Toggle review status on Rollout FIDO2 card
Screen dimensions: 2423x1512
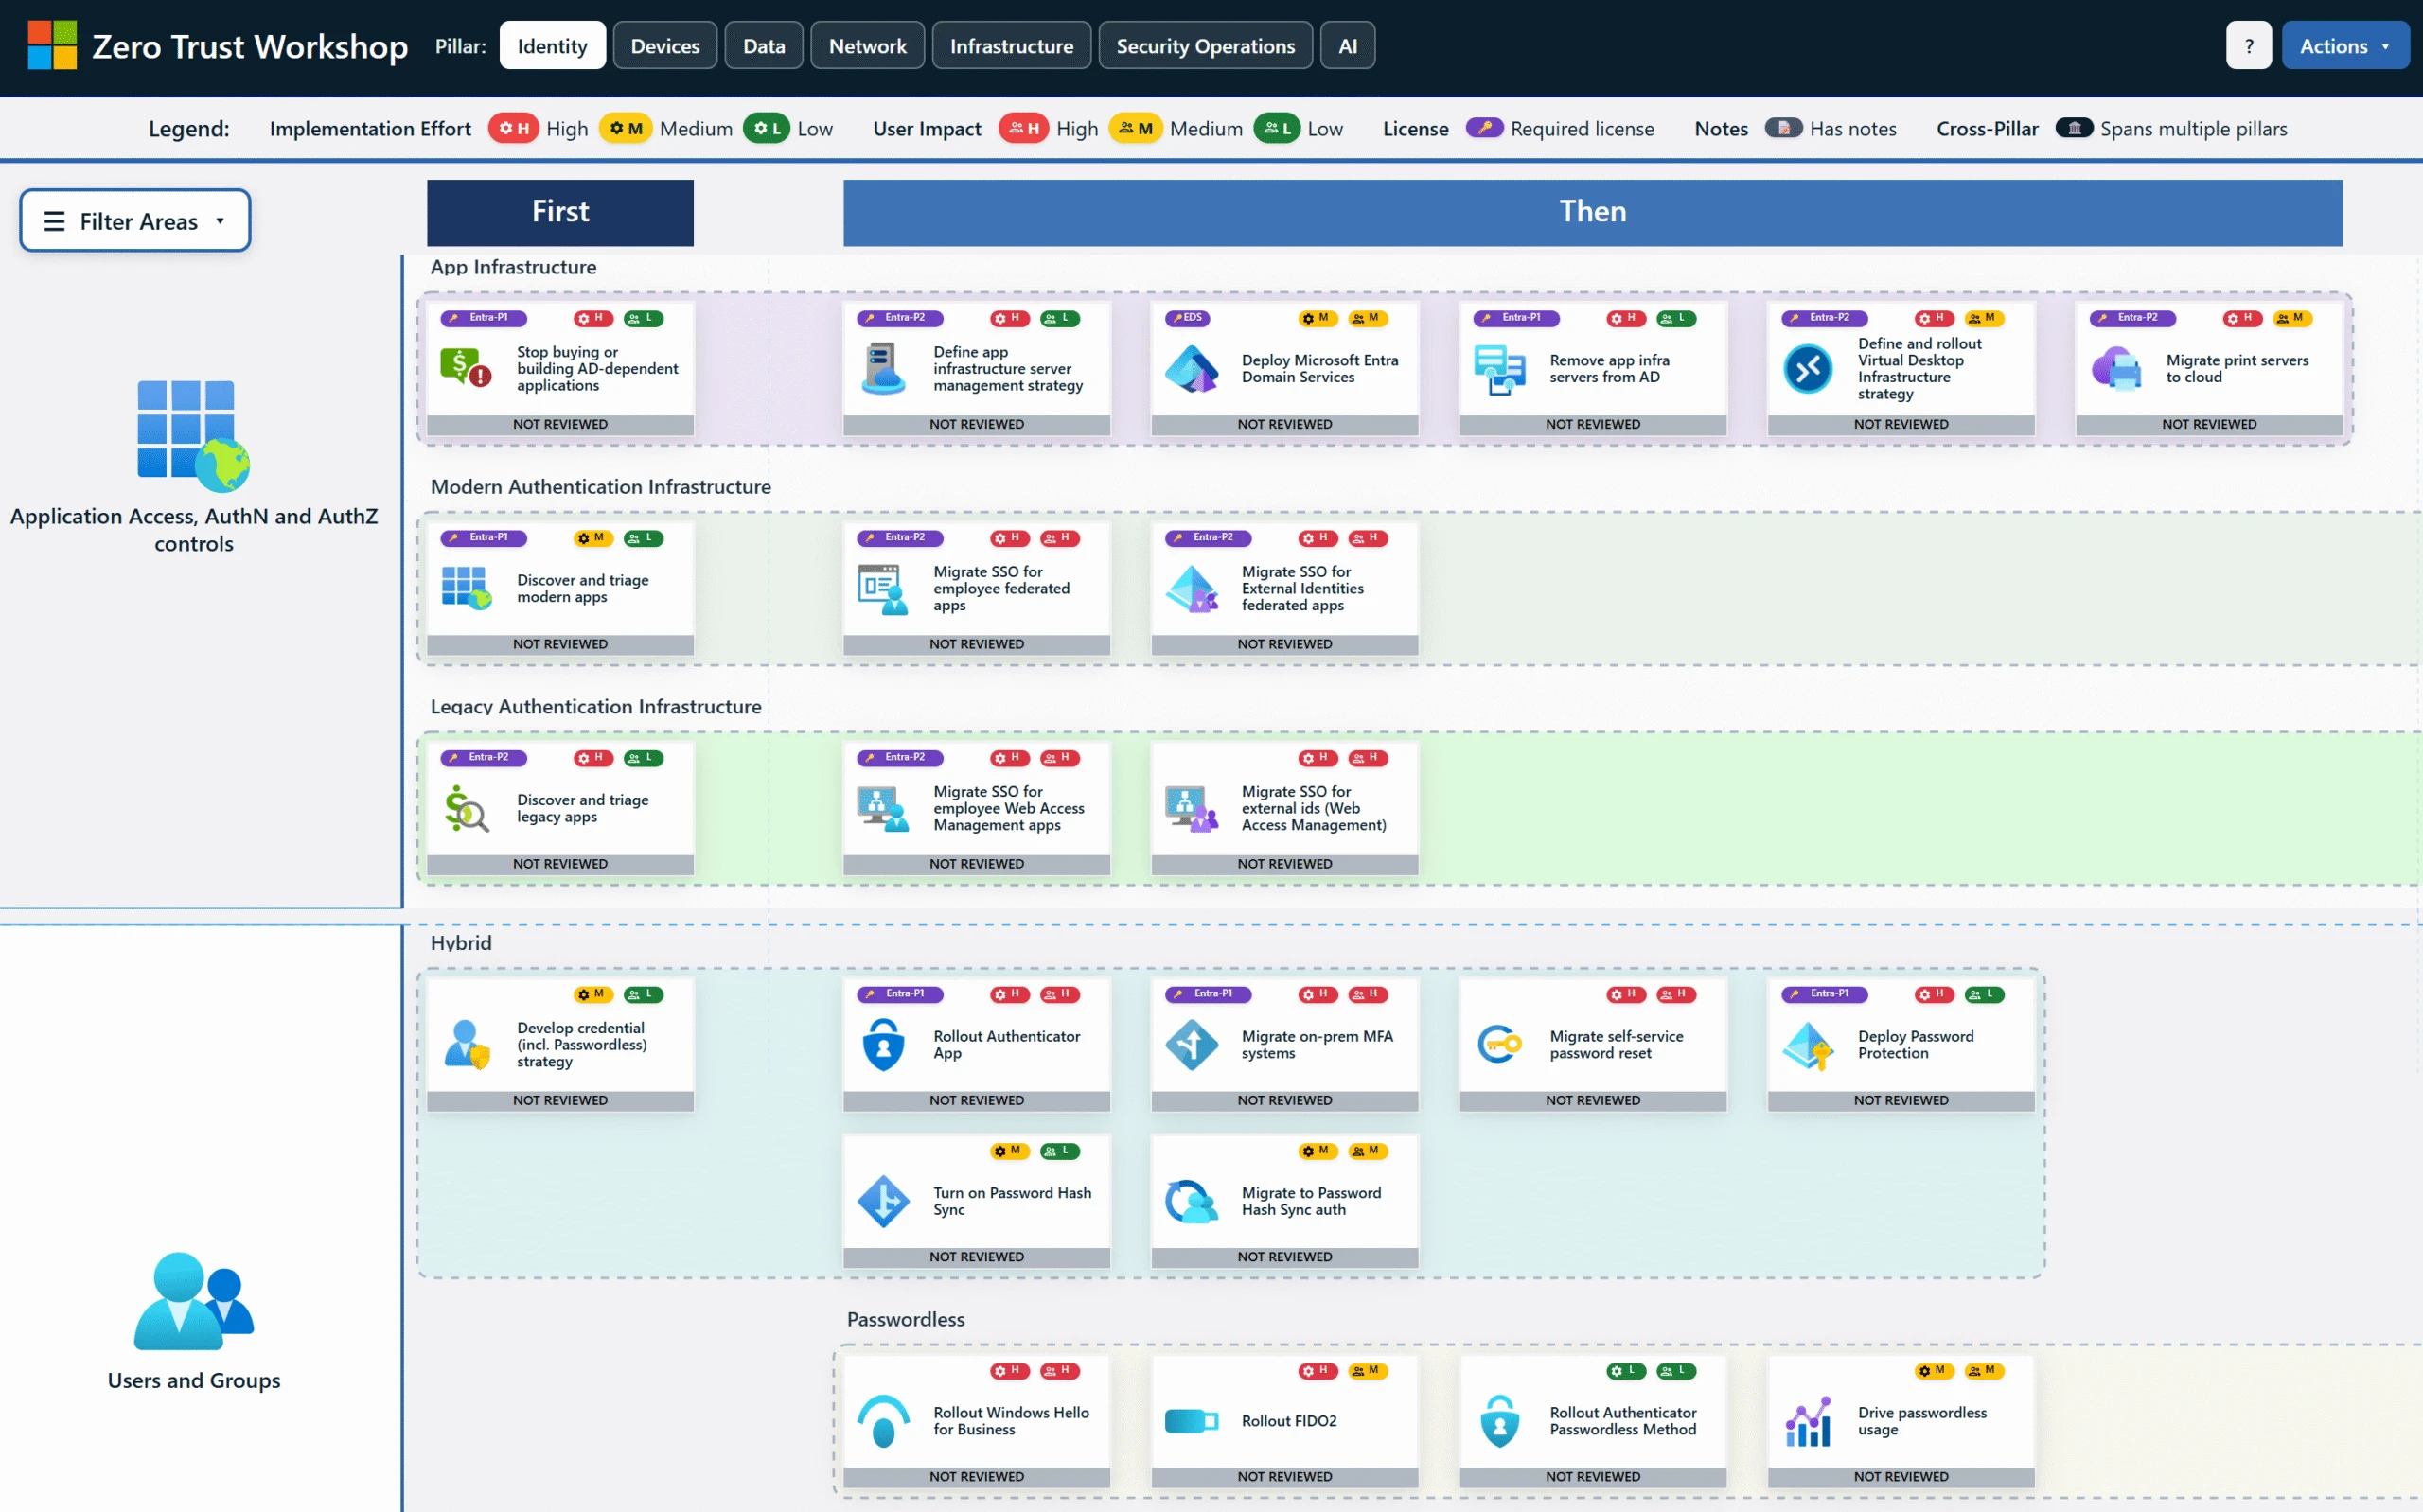(x=1284, y=1476)
